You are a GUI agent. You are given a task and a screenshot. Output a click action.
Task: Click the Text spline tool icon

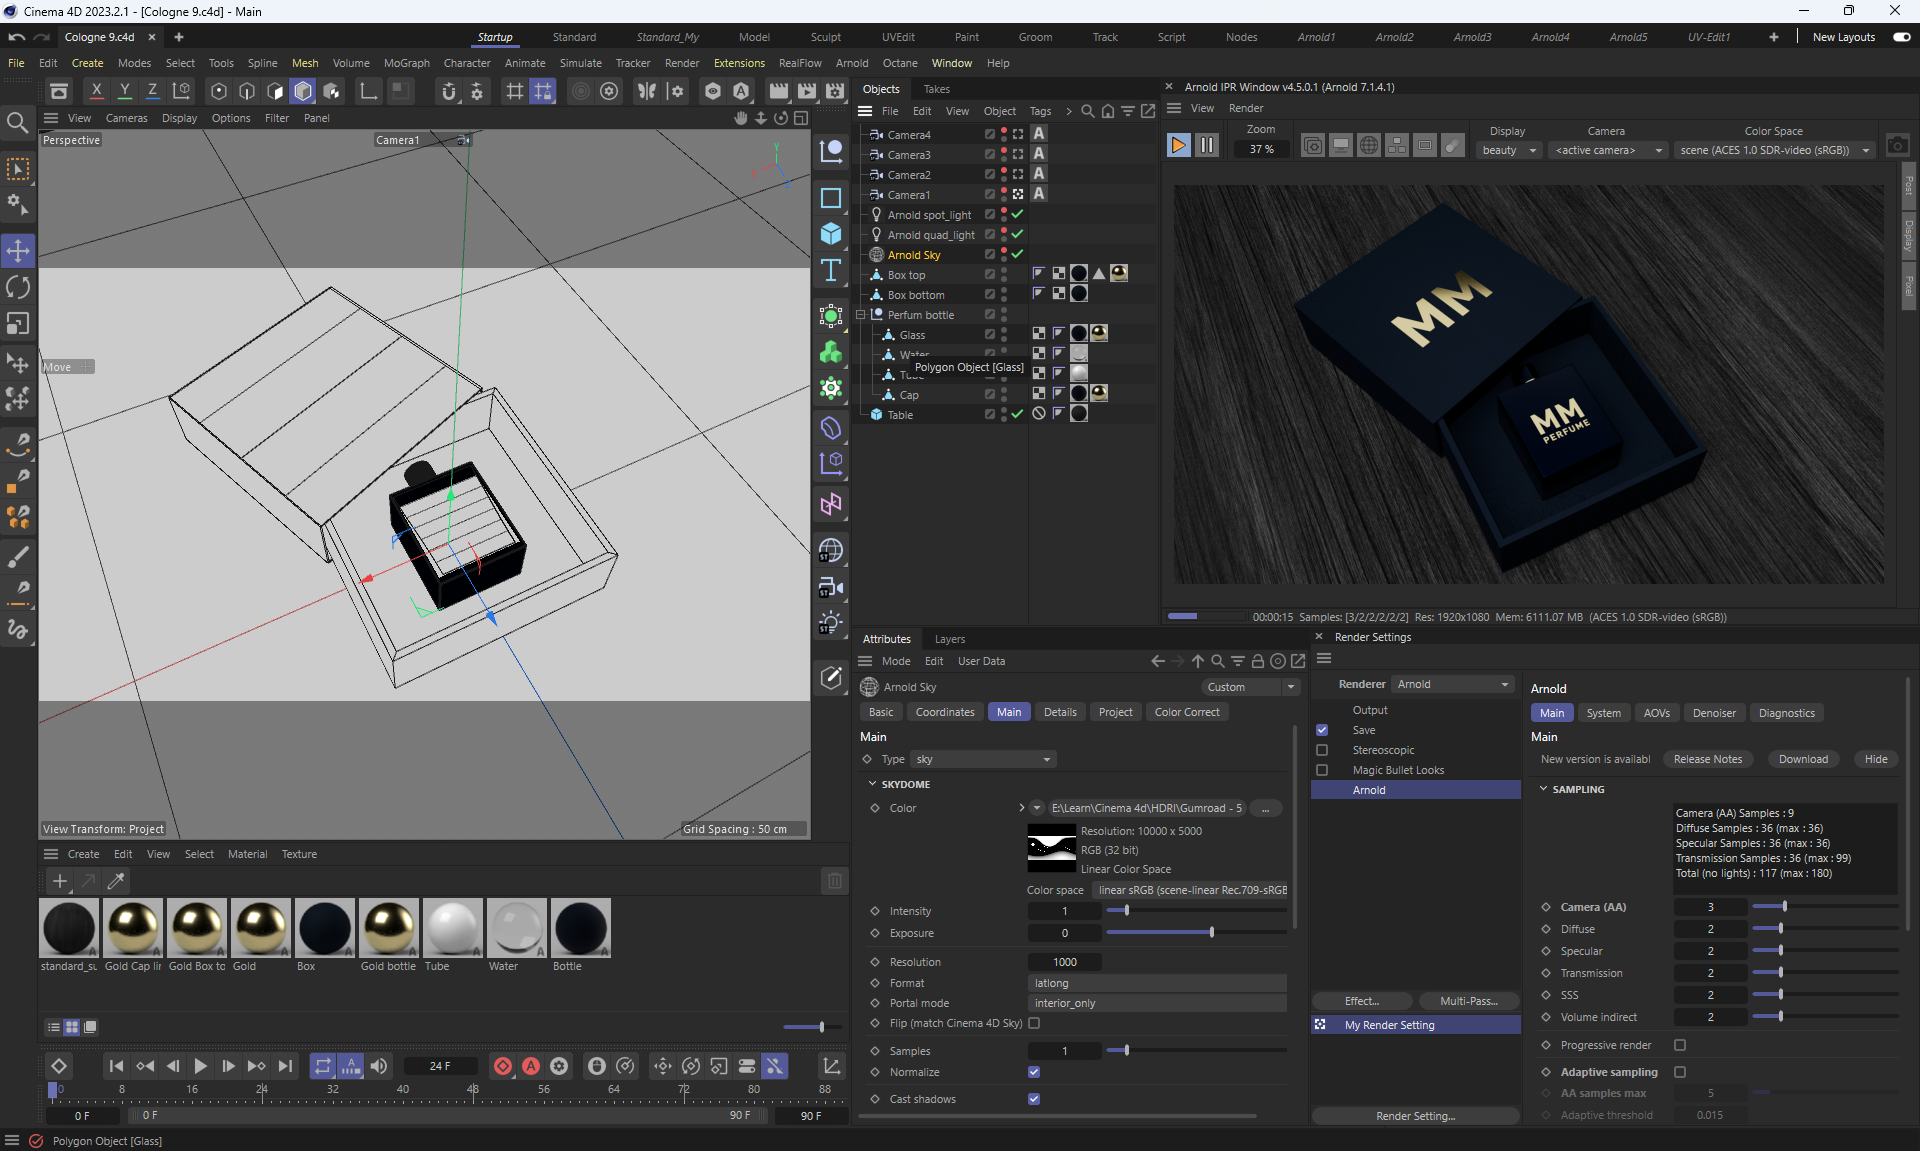[830, 271]
